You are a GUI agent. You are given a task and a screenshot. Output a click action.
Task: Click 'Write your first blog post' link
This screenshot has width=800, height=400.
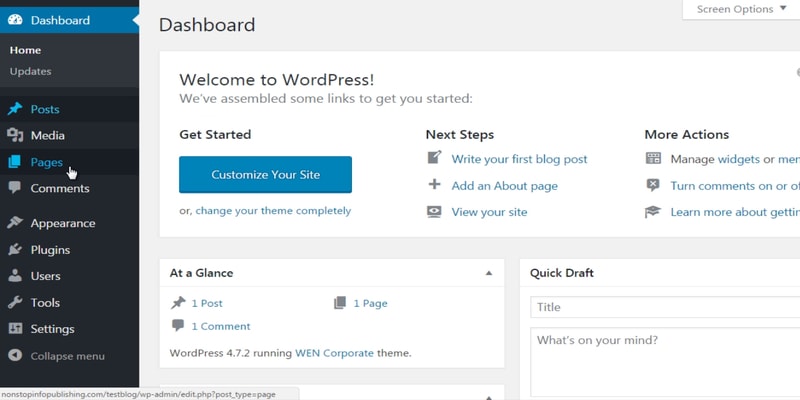click(519, 159)
